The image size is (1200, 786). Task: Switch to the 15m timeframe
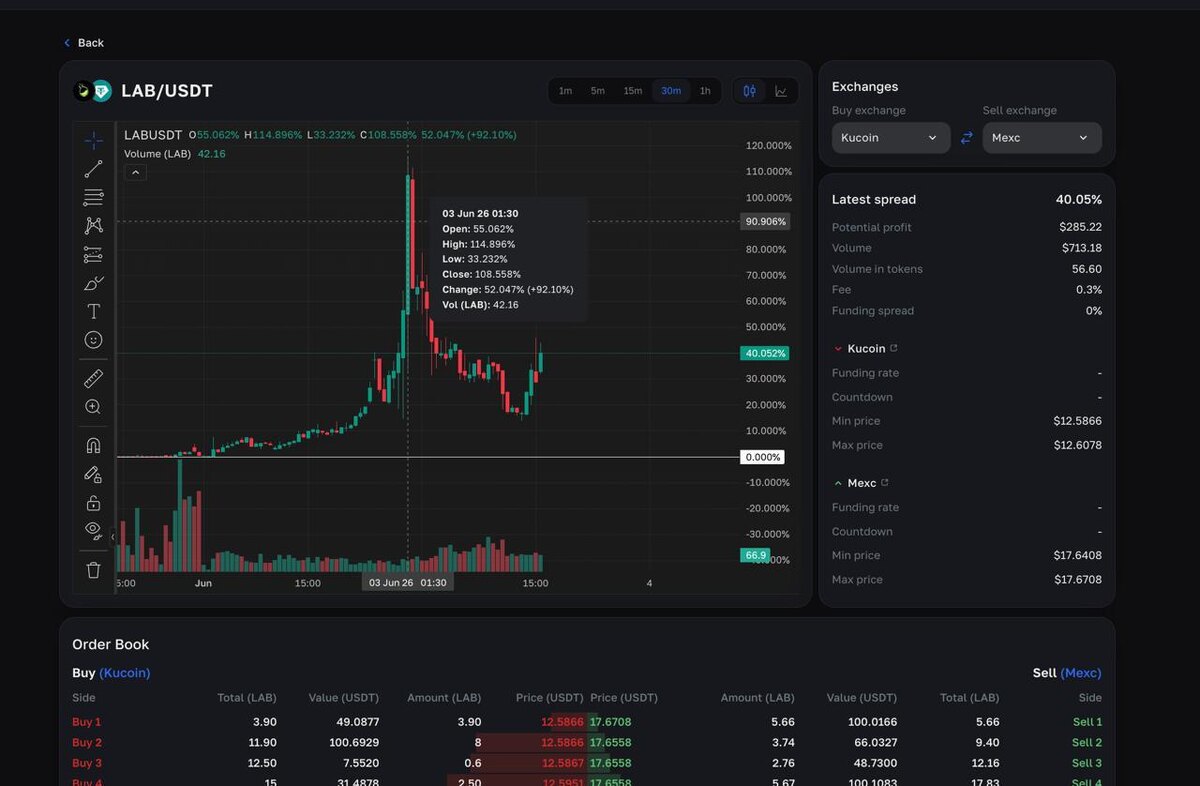(x=633, y=91)
